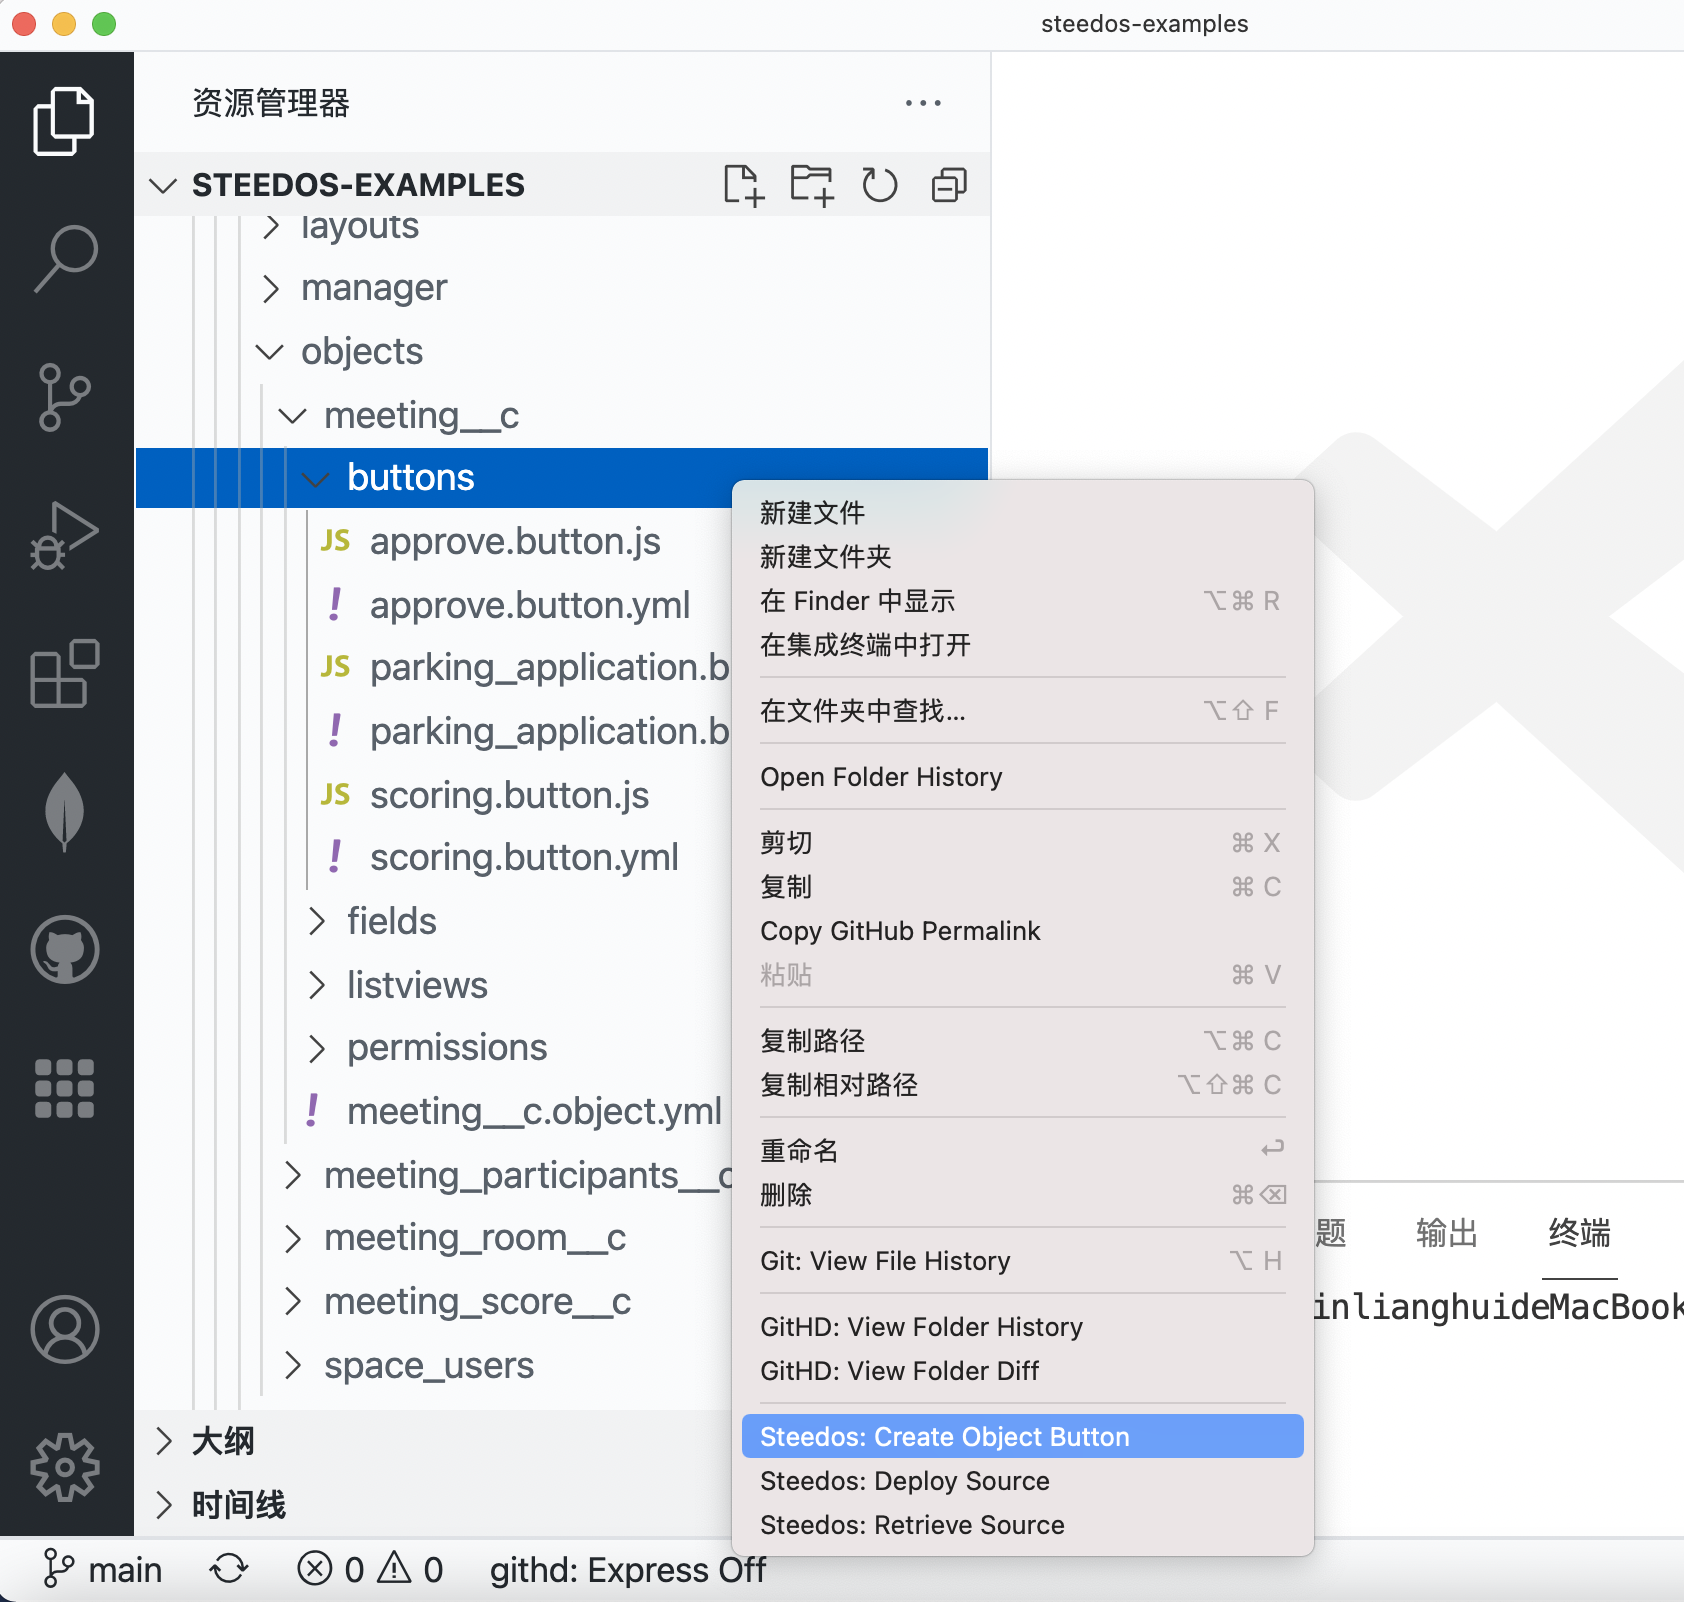Open the Manage gear icon
The image size is (1684, 1602).
point(65,1467)
